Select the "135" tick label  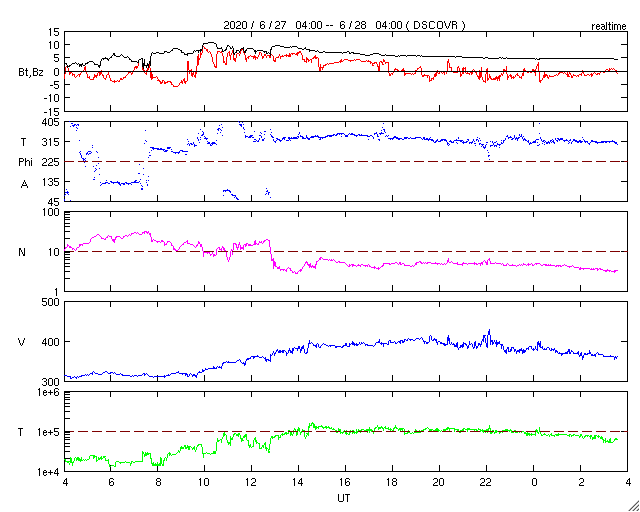51,182
